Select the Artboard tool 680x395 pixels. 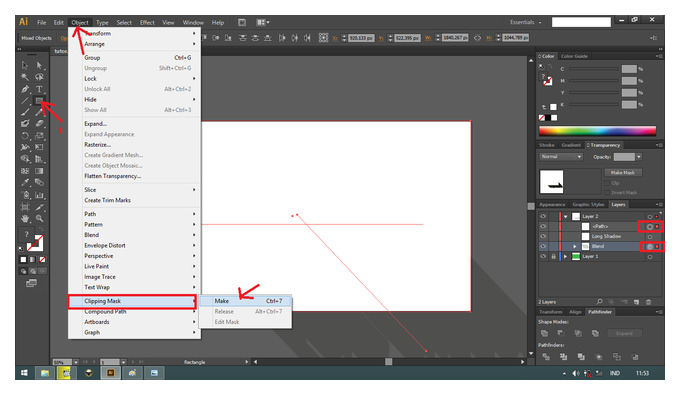[x=25, y=207]
